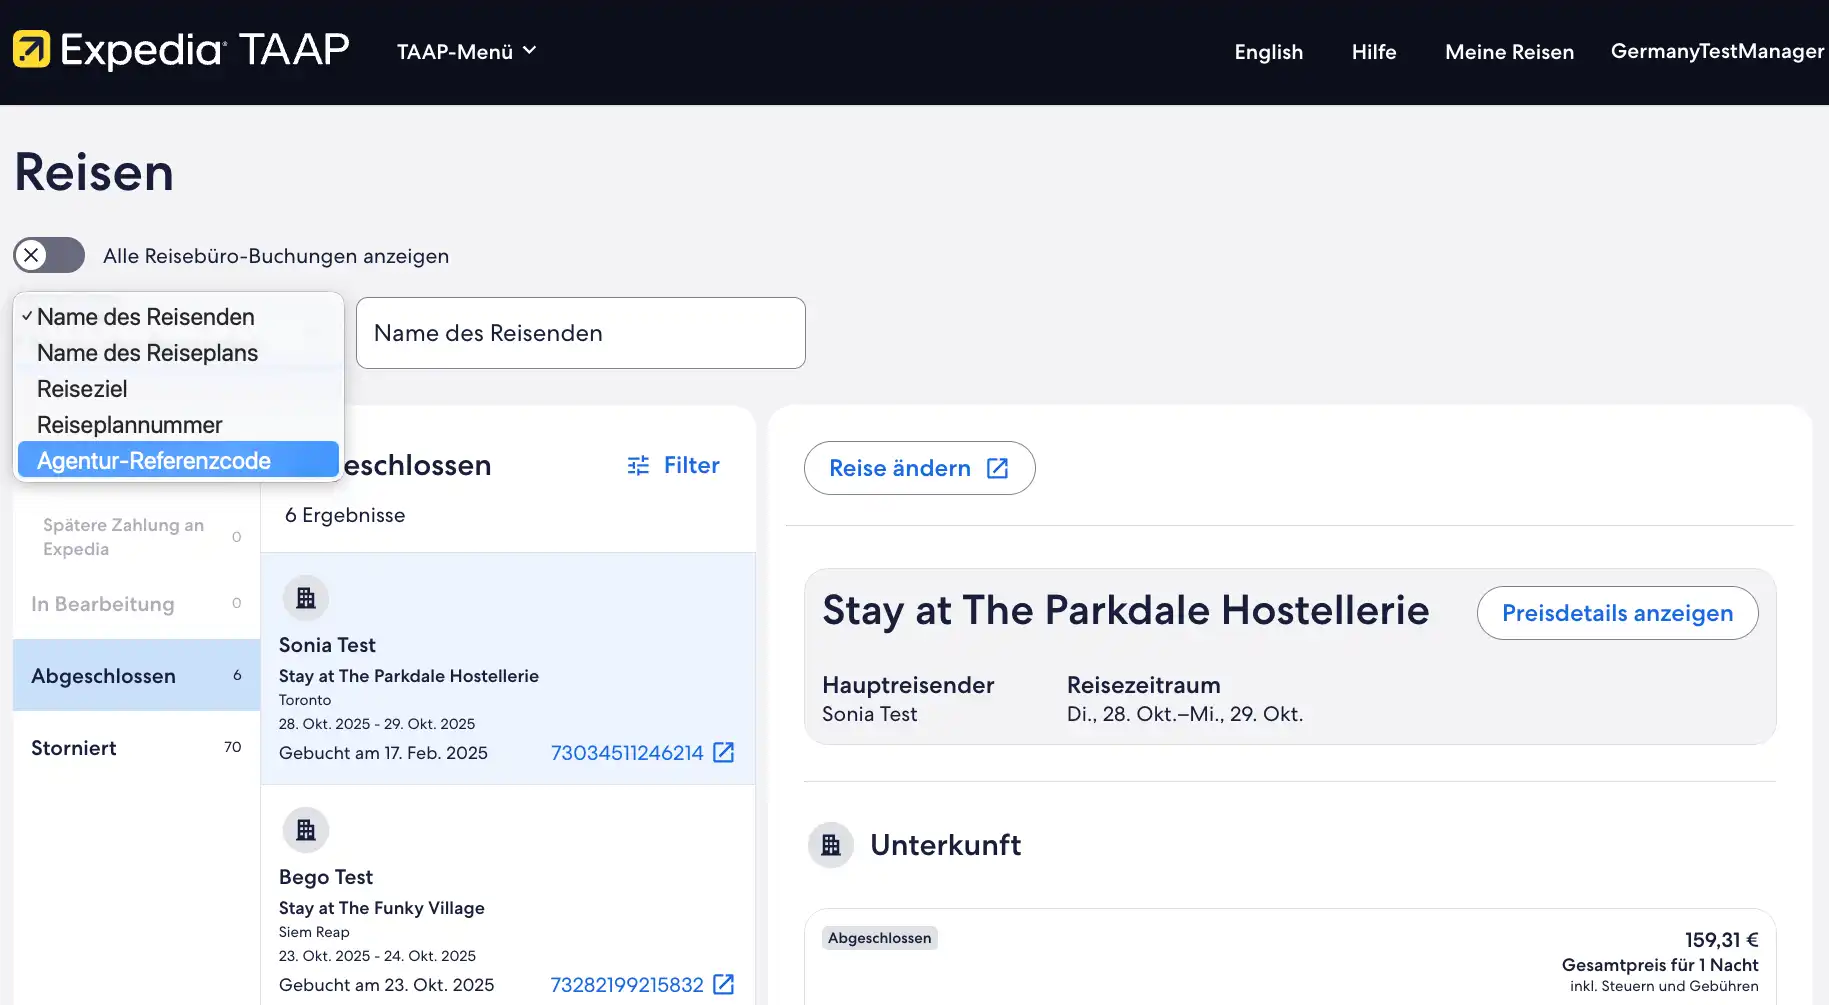Select Agentur-Referenzcode option
Viewport: 1829px width, 1005px height.
coord(178,460)
